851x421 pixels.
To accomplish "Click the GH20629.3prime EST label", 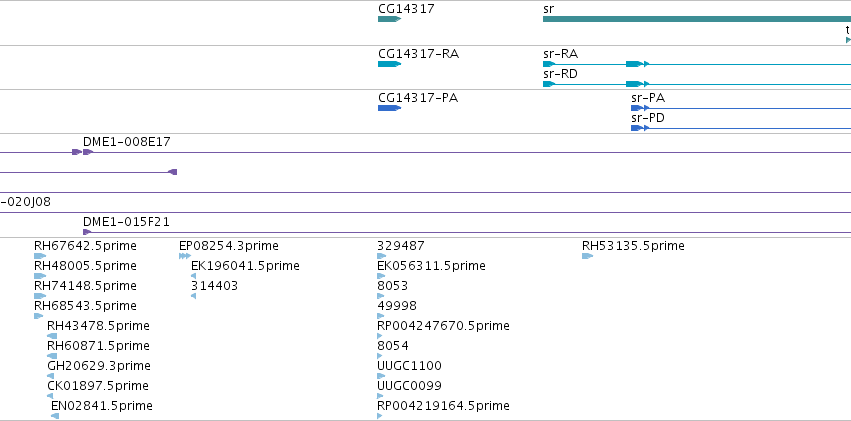I will pyautogui.click(x=99, y=366).
